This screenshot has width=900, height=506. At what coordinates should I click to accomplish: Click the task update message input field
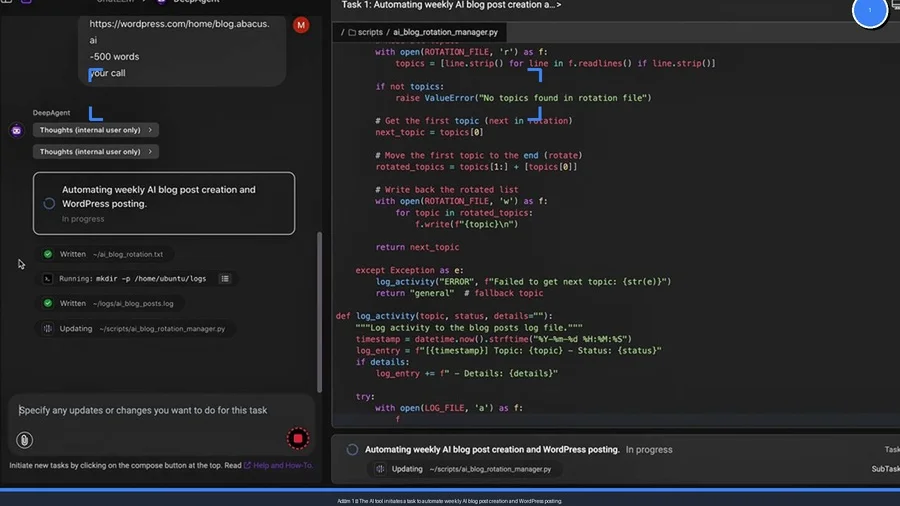point(150,410)
